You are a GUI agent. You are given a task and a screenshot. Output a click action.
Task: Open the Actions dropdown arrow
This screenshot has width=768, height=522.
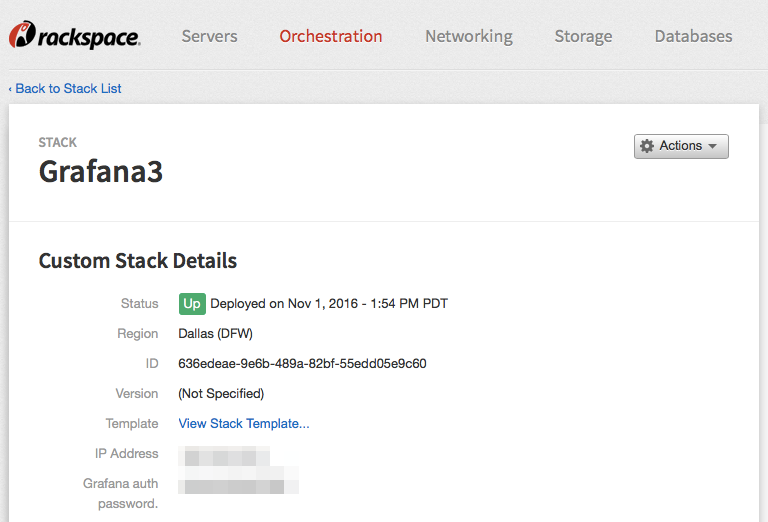tap(713, 146)
